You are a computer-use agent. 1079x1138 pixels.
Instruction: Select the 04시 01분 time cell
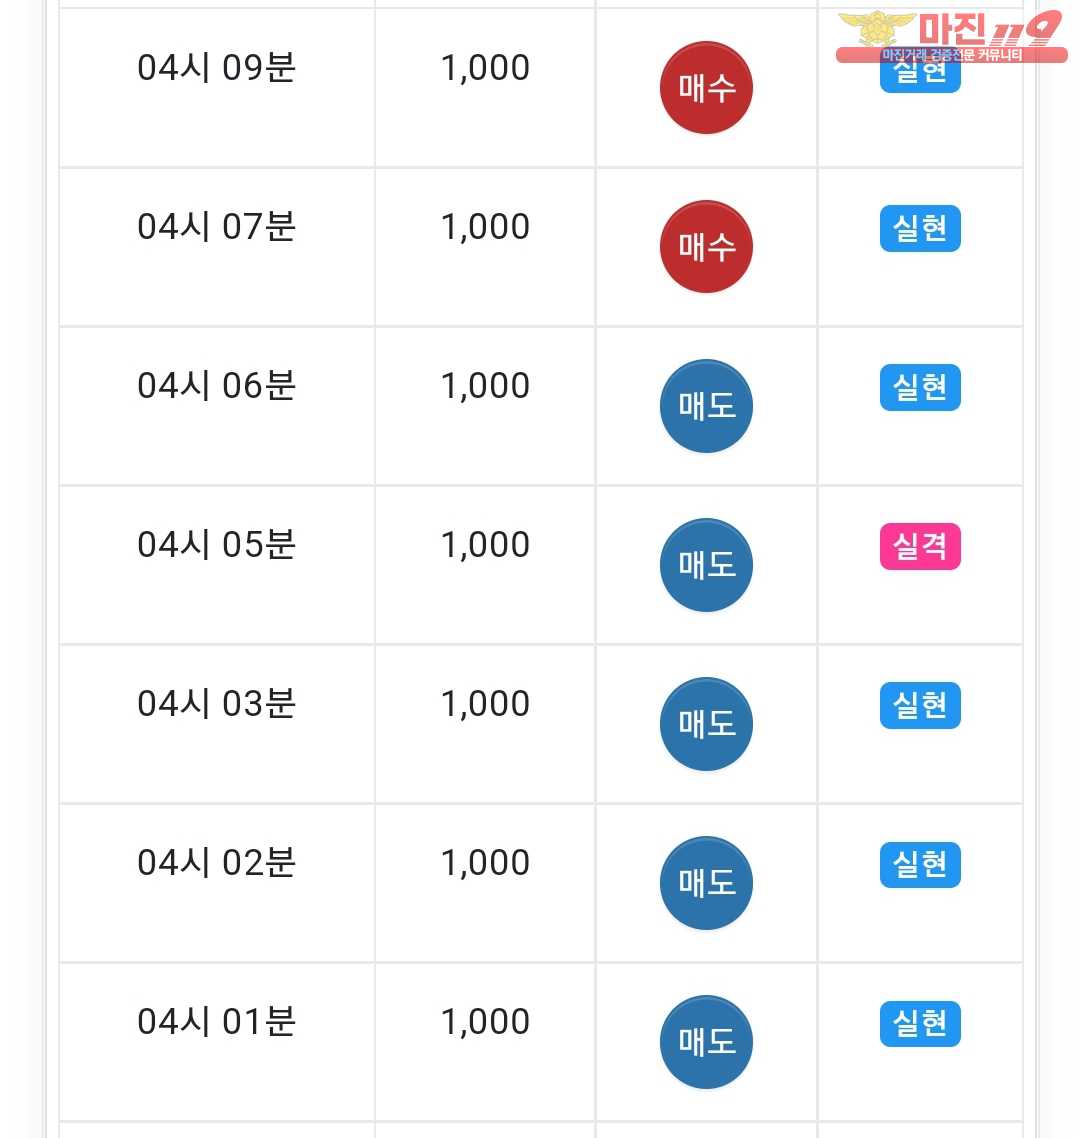216,1022
